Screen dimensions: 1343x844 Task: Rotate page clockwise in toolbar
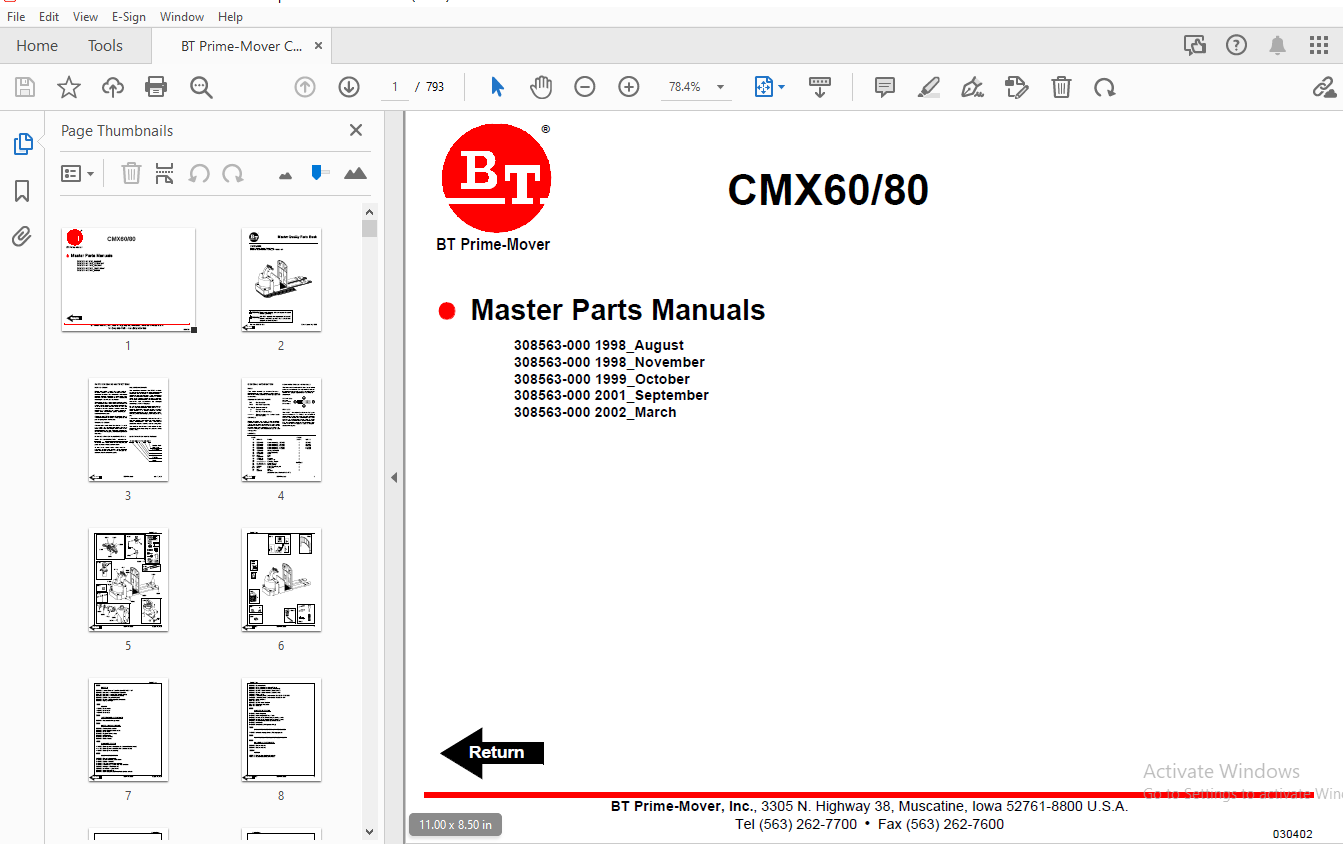1105,88
